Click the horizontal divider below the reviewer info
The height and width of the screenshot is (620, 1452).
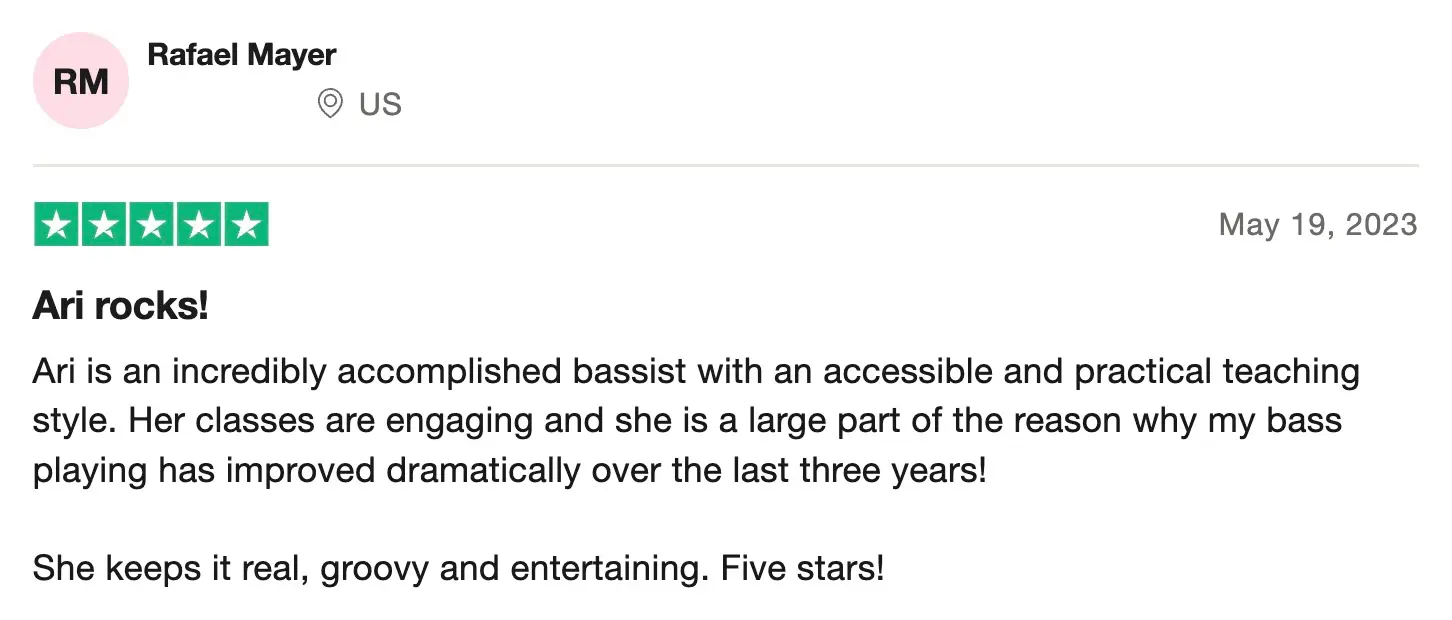725,164
